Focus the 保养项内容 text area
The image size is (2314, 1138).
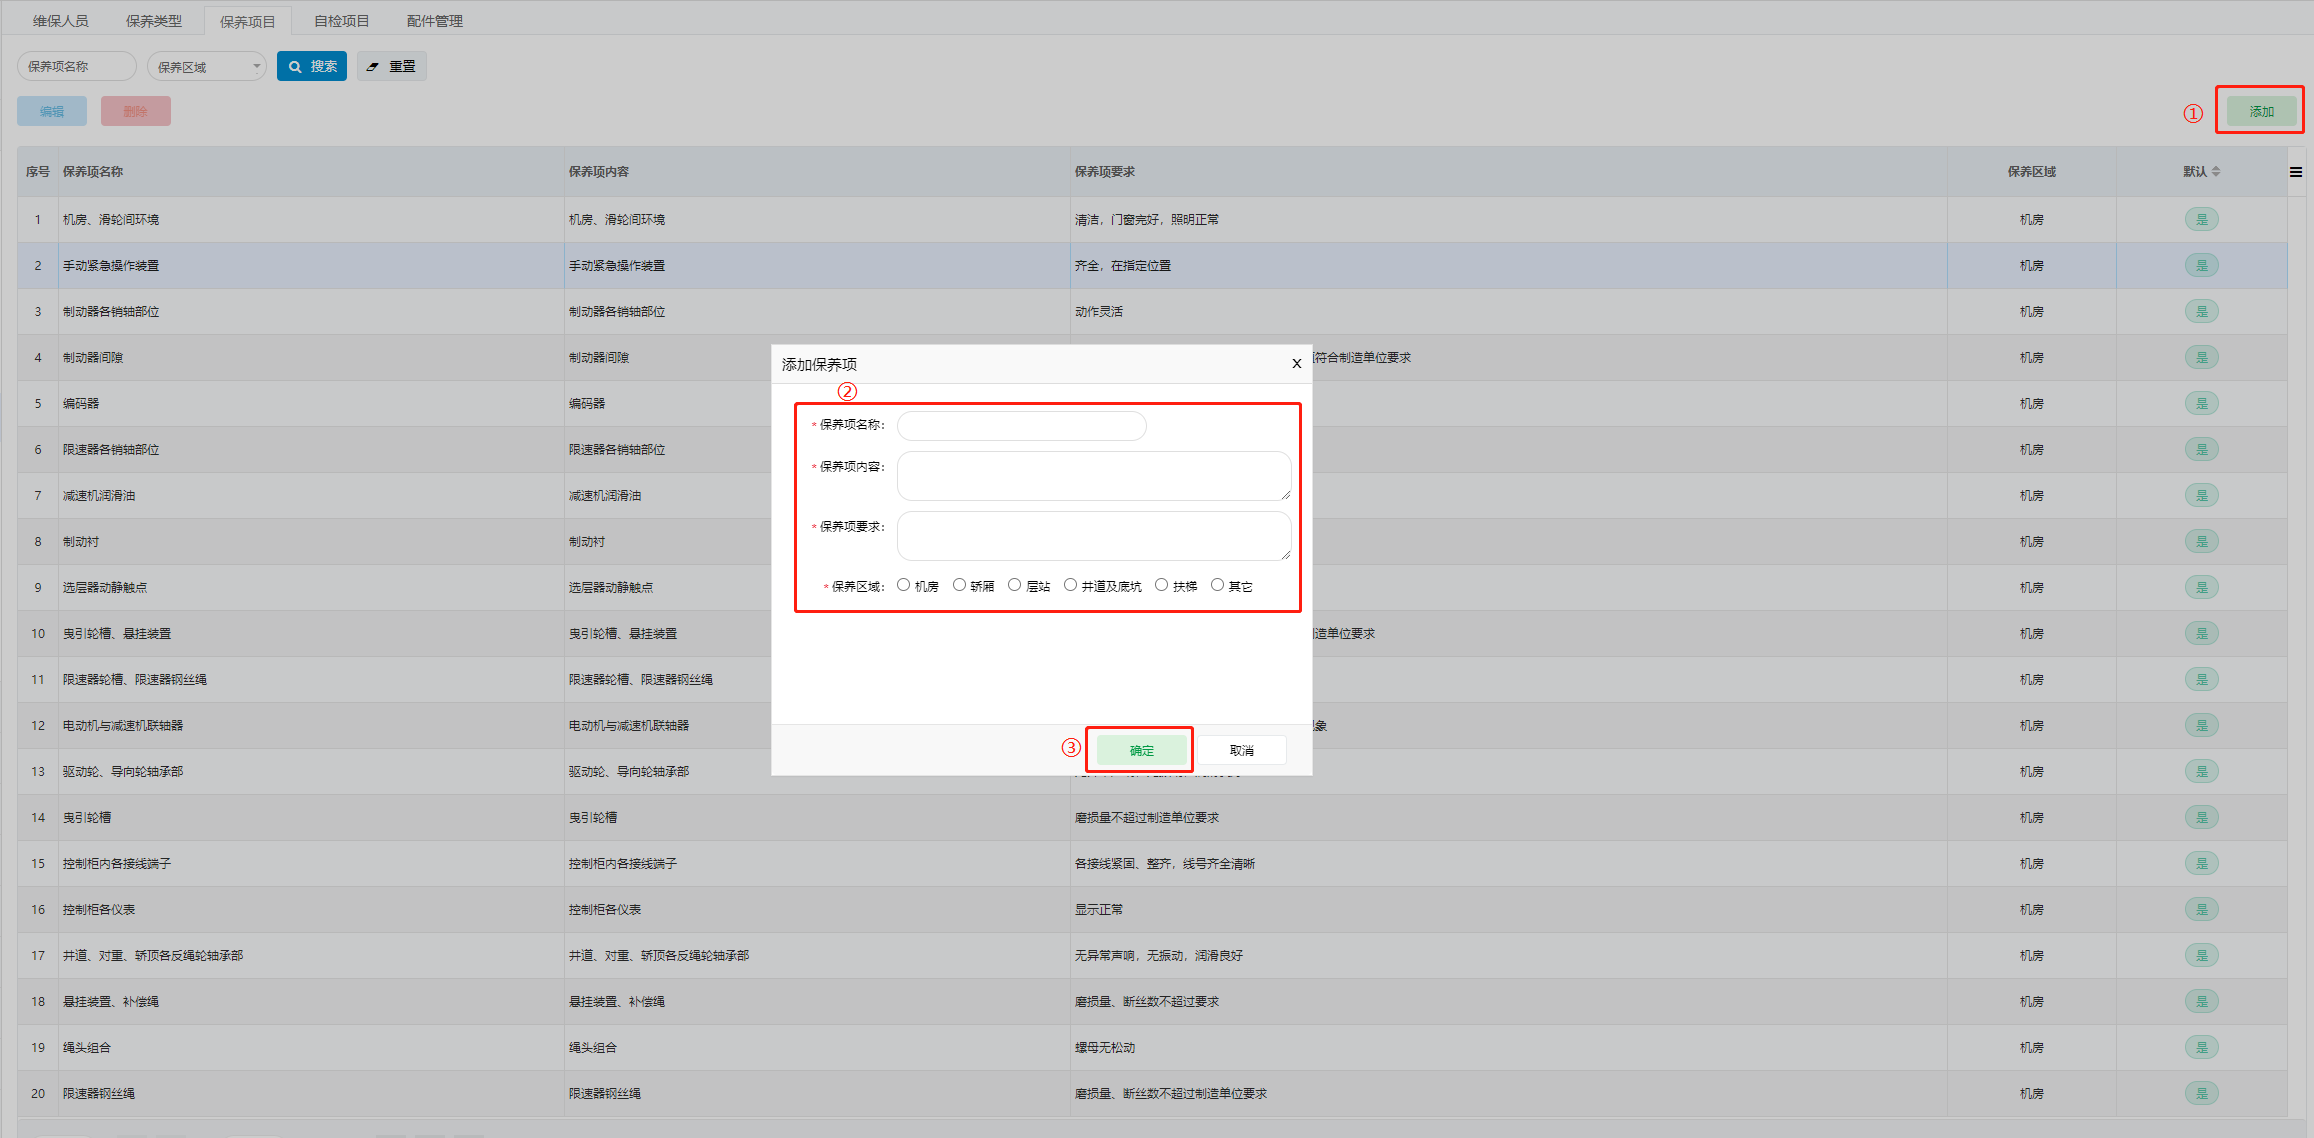click(1093, 476)
